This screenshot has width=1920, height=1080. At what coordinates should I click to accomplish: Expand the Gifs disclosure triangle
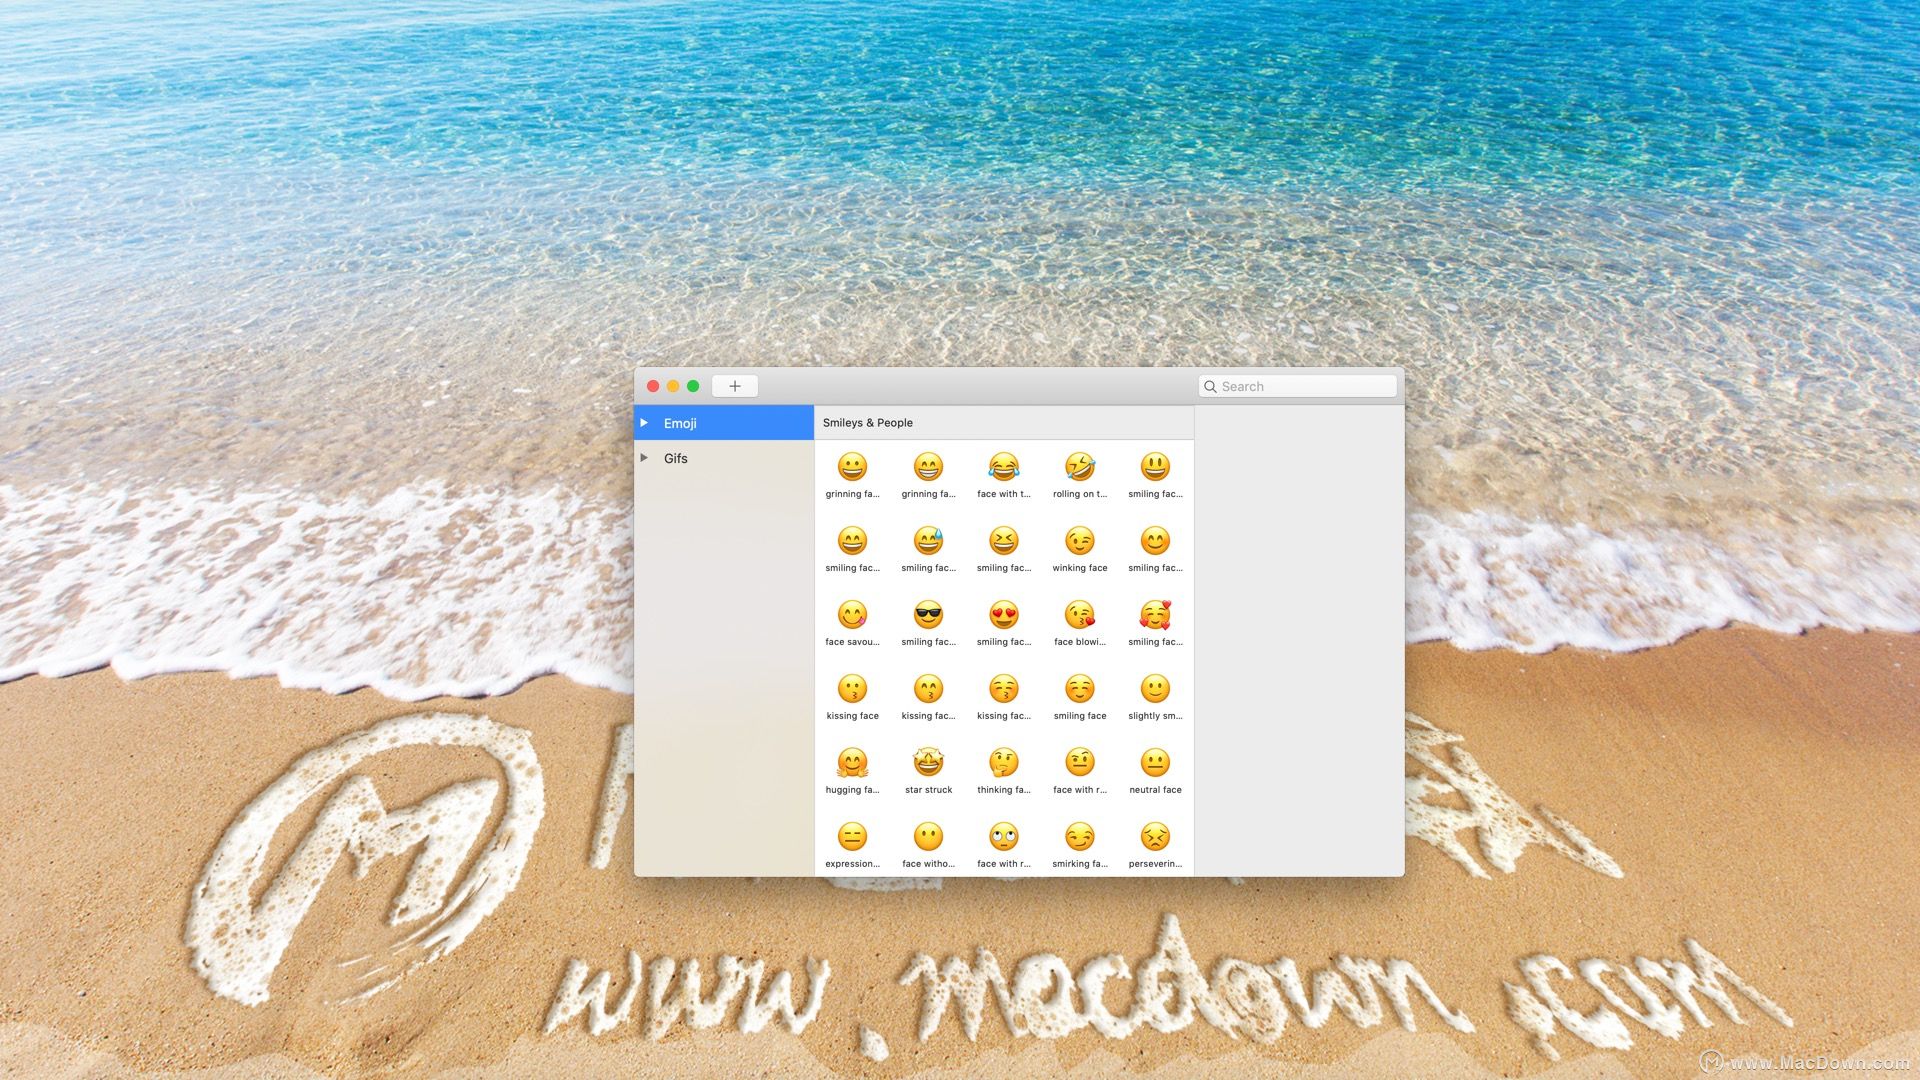coord(644,458)
